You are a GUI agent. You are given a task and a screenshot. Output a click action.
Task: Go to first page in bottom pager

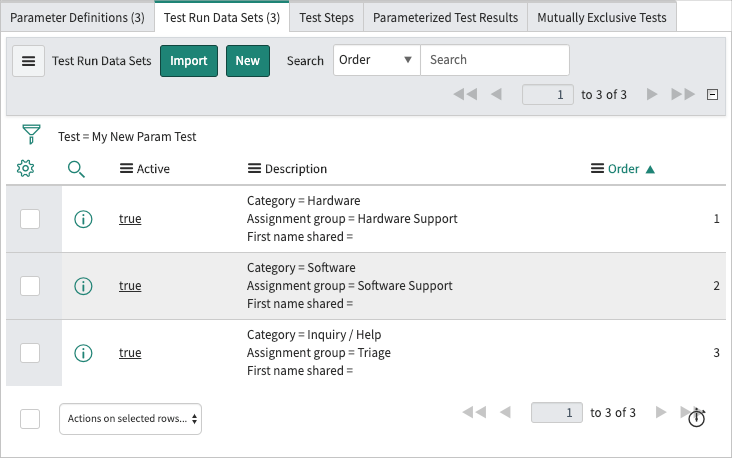(x=474, y=412)
